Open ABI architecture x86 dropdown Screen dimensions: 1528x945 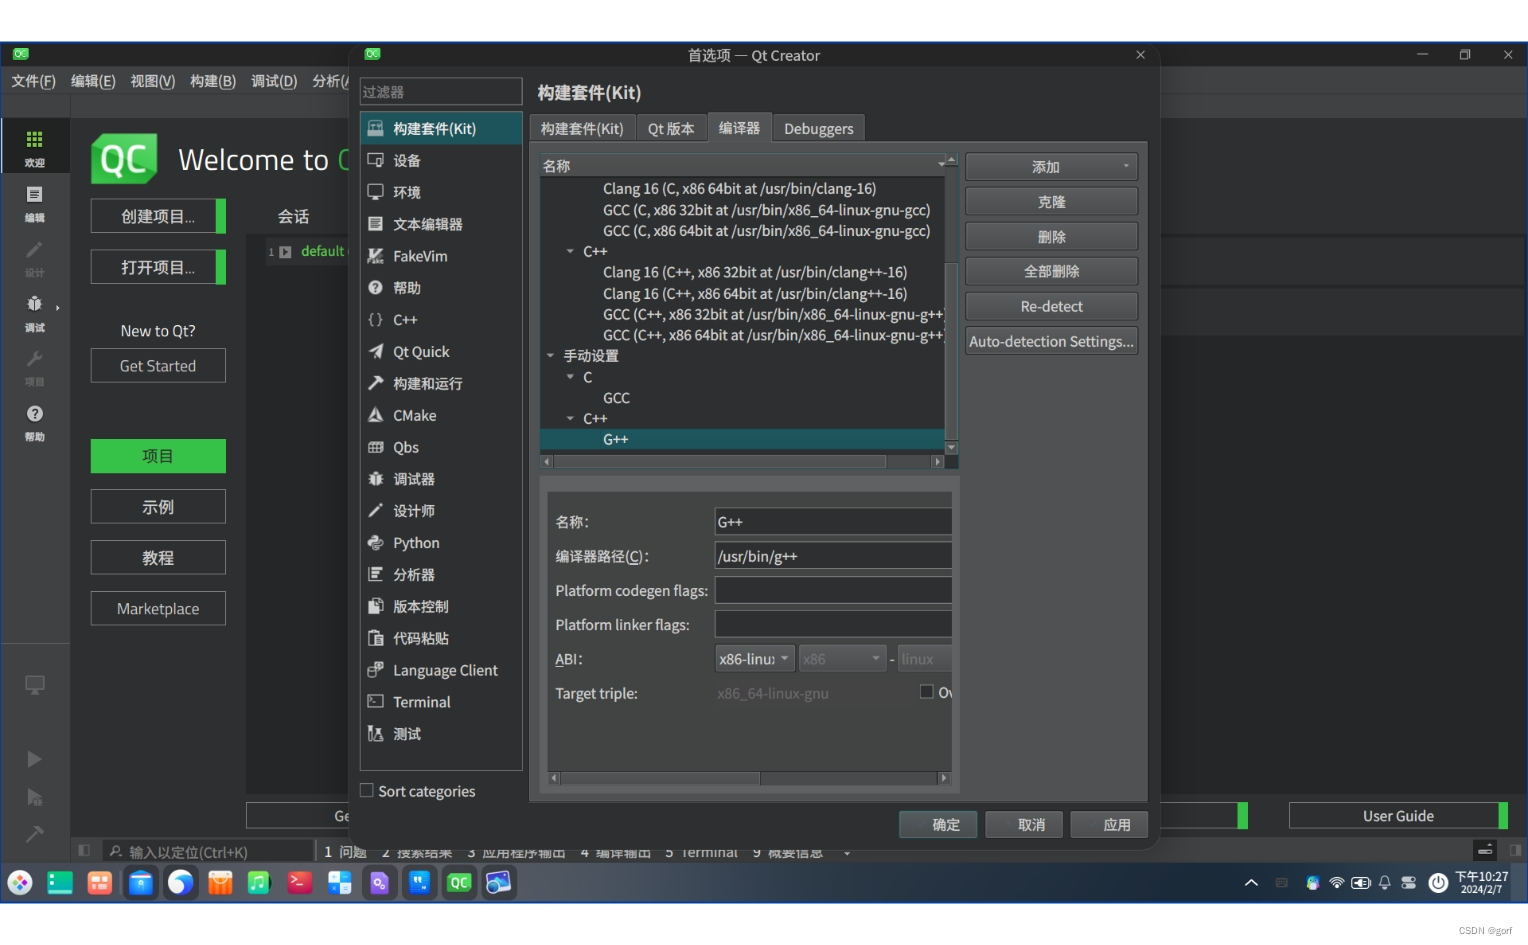click(842, 659)
